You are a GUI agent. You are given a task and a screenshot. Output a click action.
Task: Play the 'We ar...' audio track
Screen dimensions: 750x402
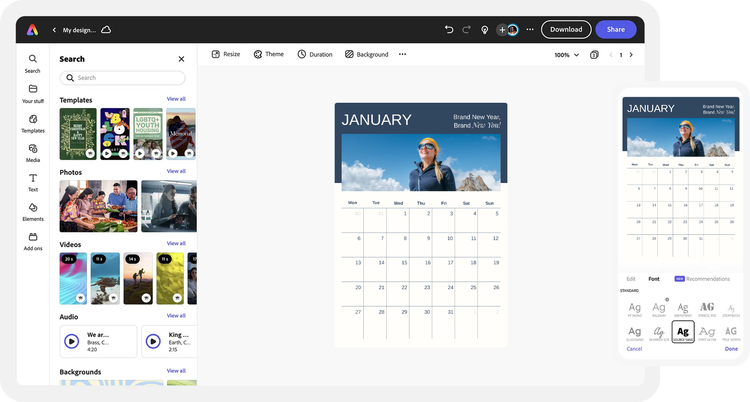click(72, 341)
